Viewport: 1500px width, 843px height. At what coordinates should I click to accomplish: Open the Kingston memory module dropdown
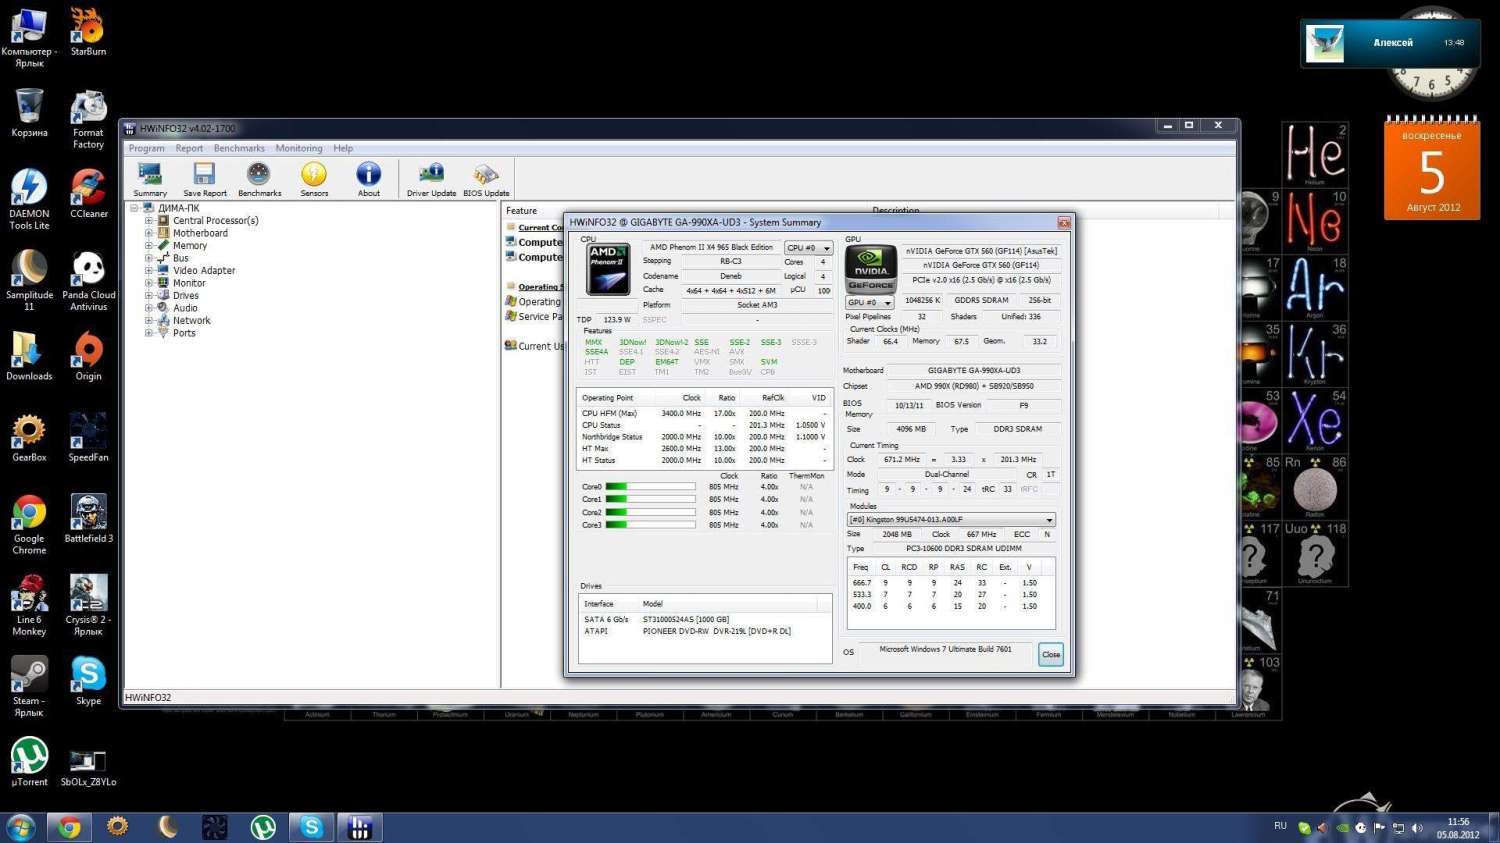(x=951, y=520)
